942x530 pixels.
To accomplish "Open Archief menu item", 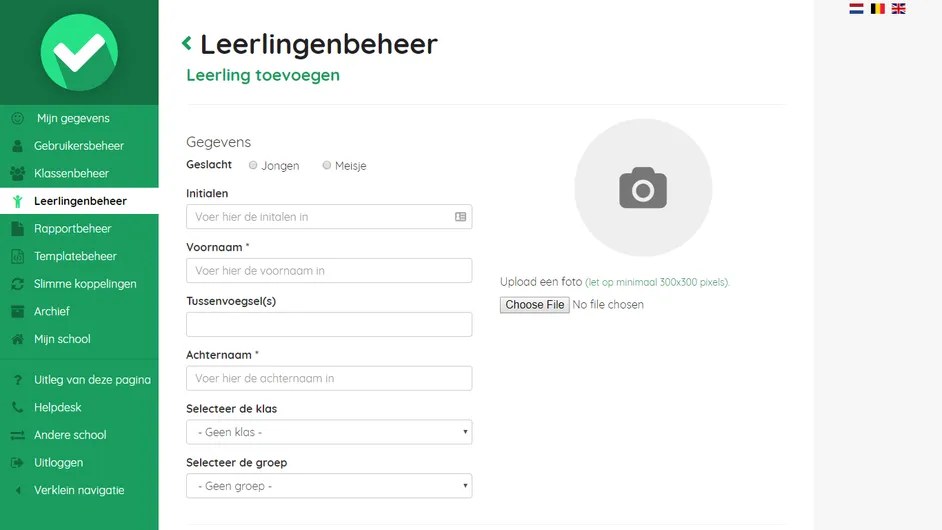I will click(x=79, y=311).
